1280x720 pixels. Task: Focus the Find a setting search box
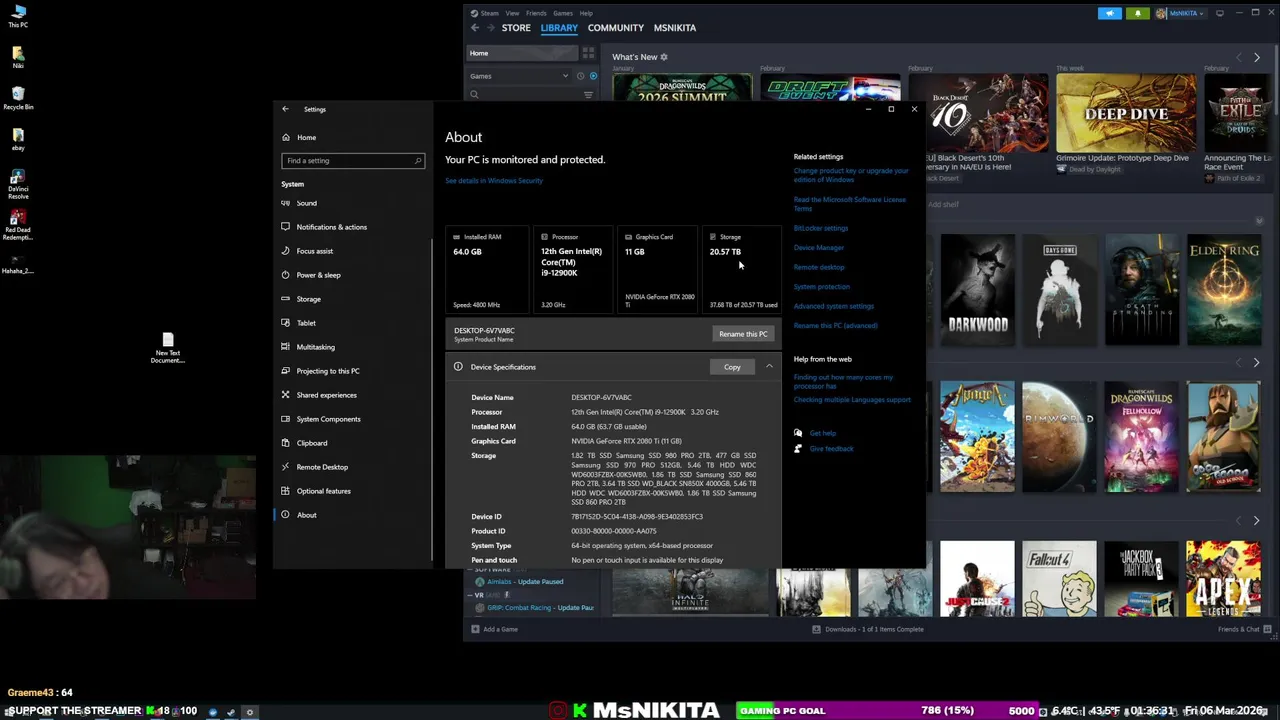353,161
